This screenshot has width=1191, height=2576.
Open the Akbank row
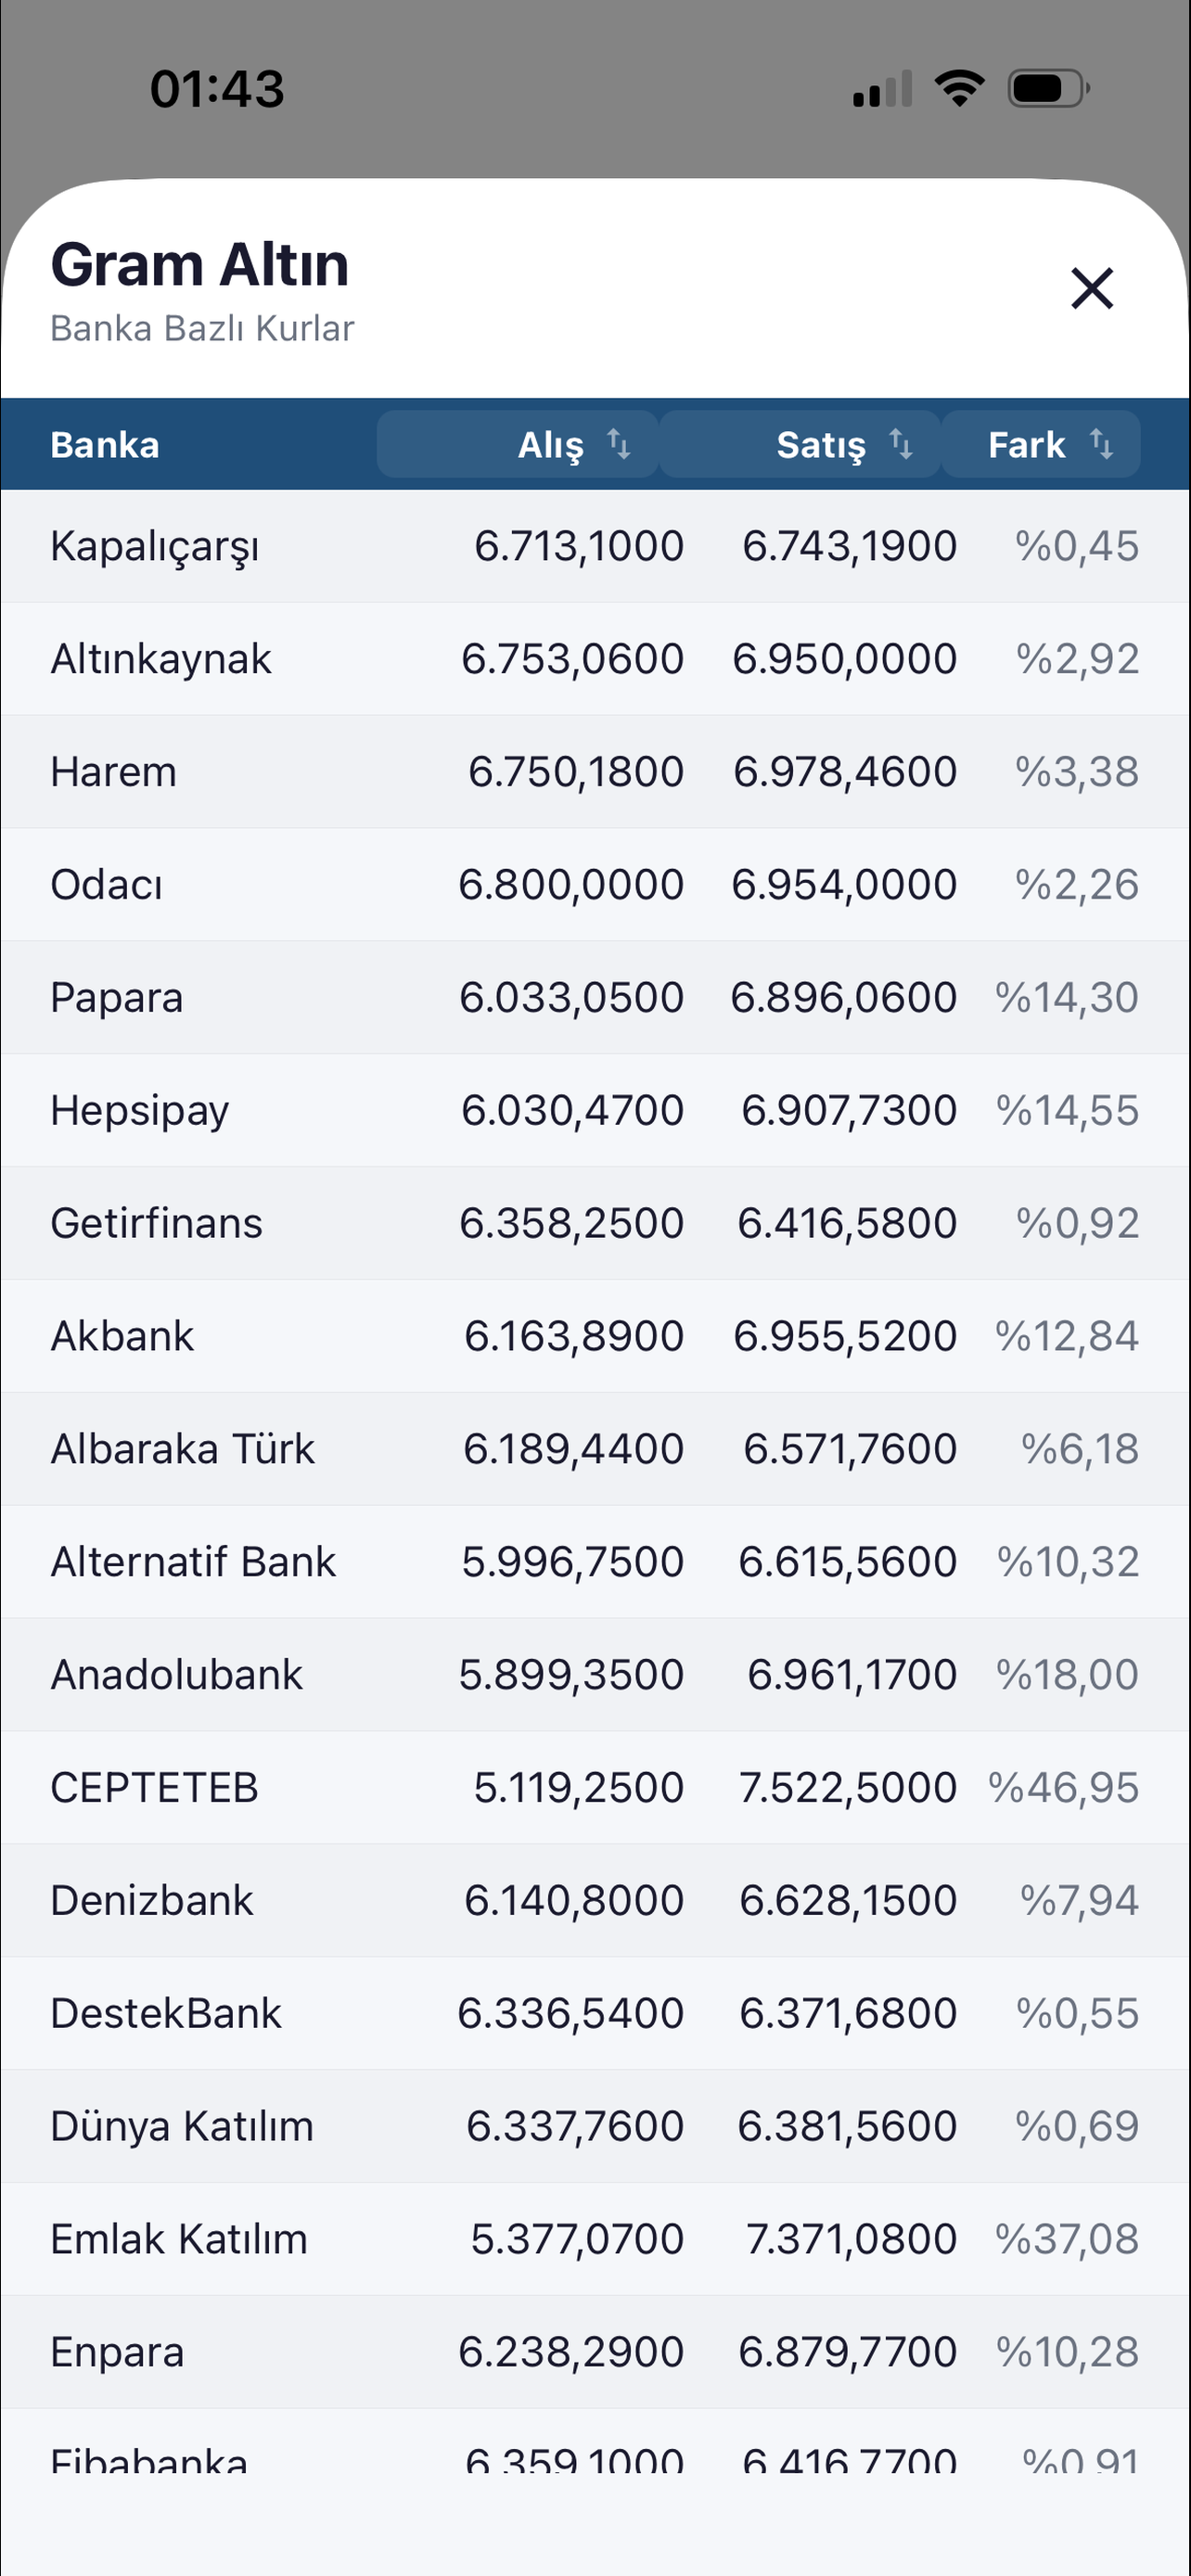coord(594,1337)
